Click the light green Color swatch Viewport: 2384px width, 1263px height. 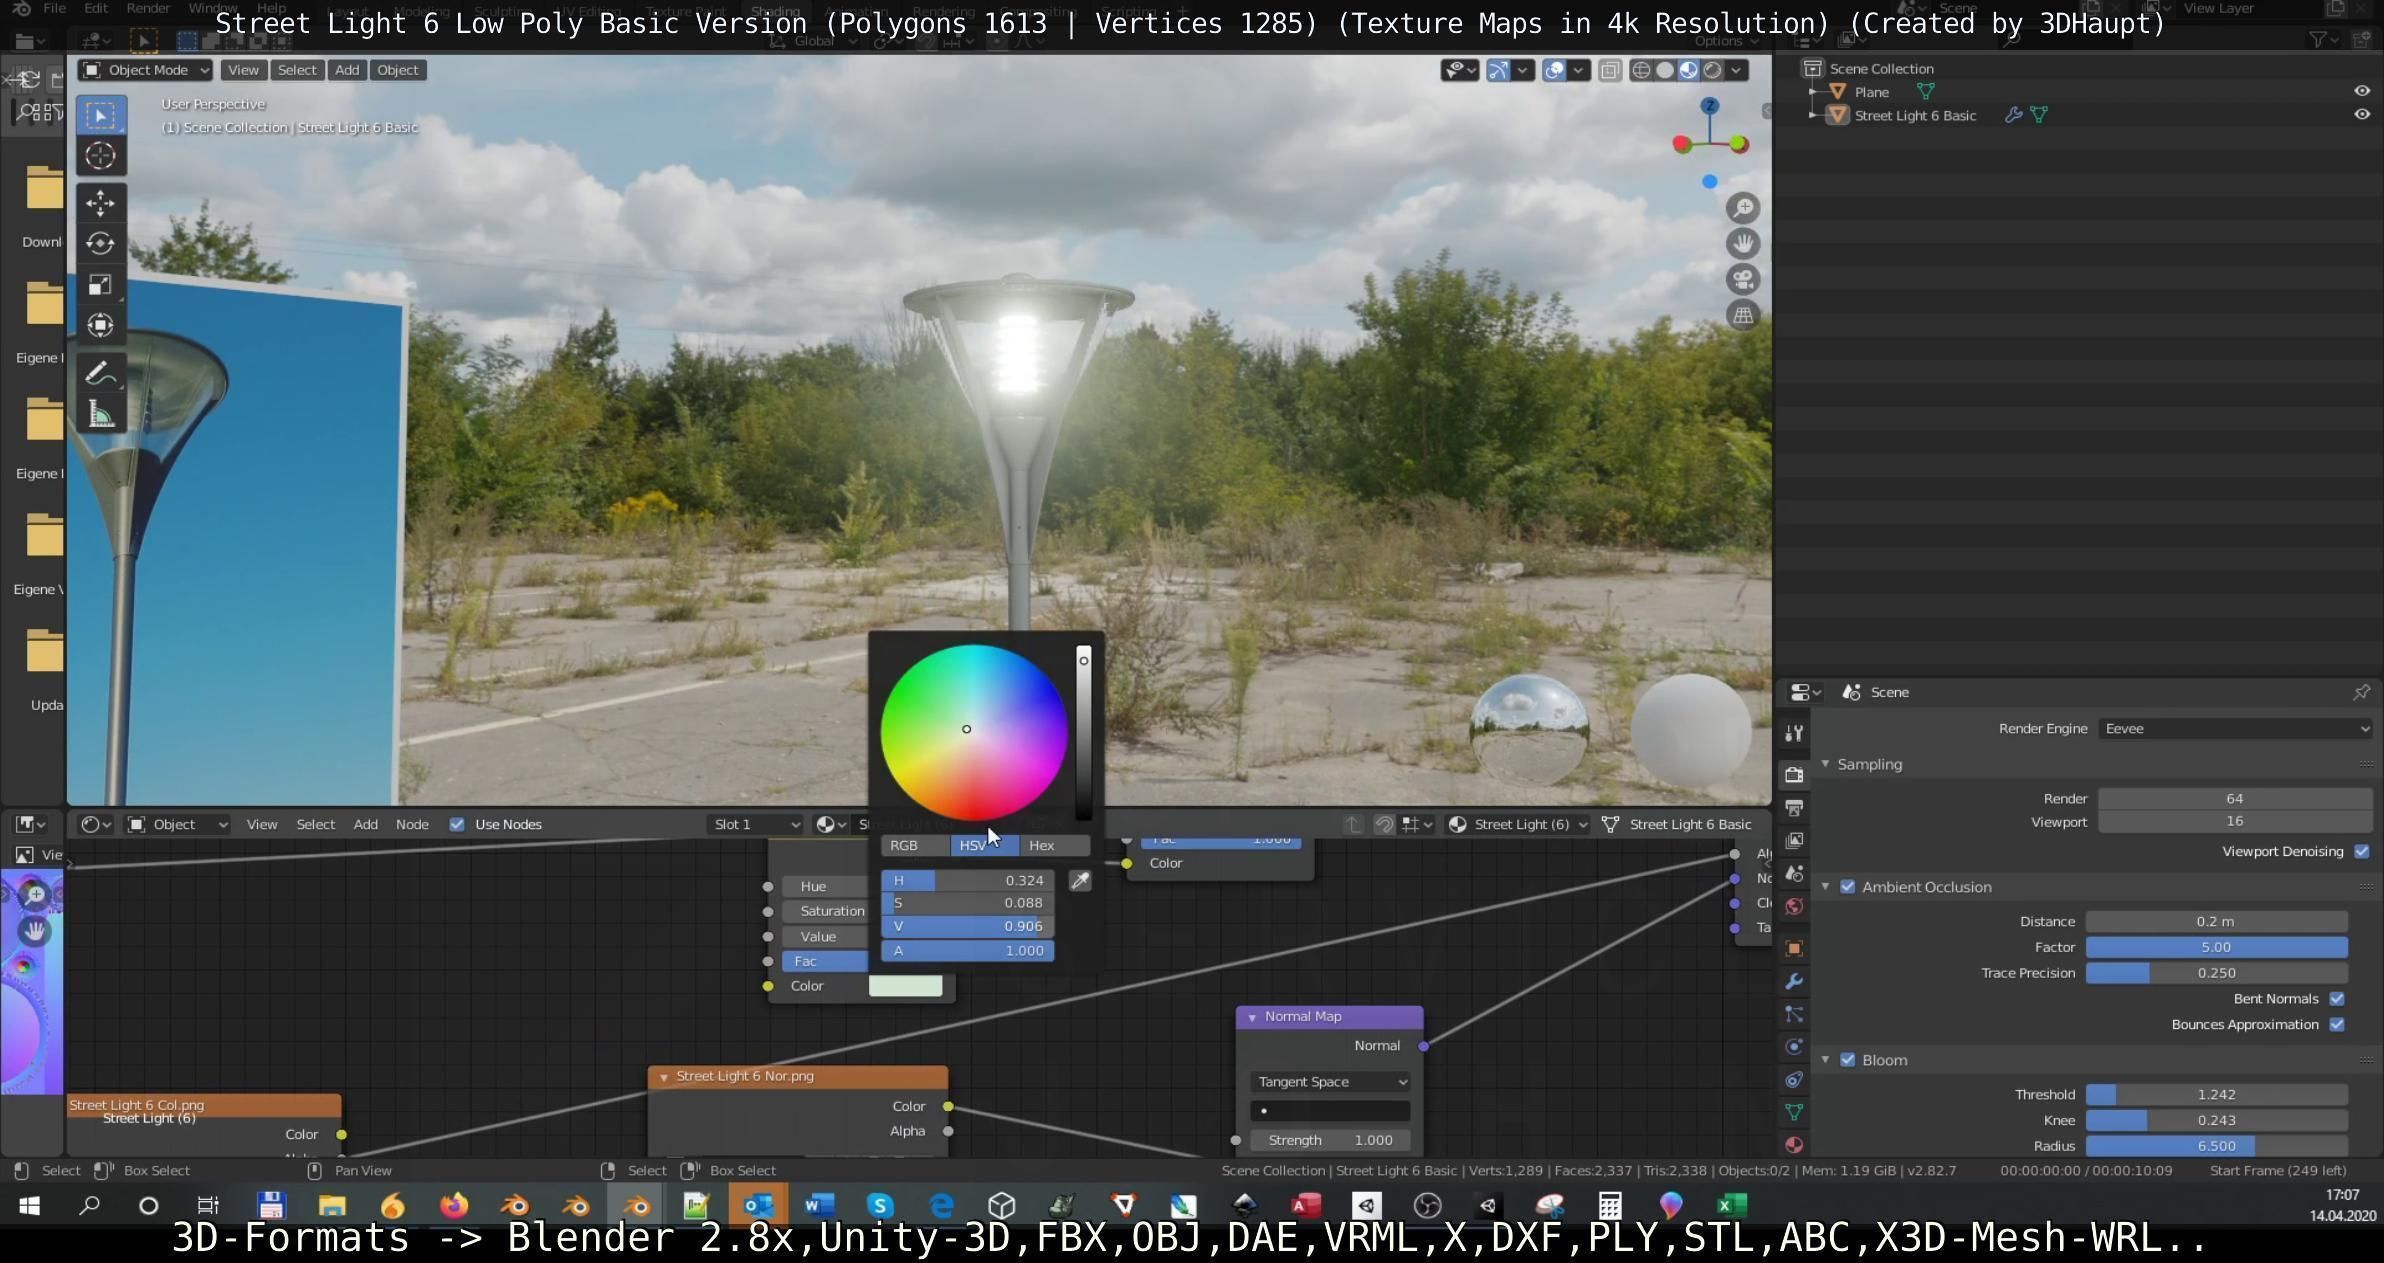tap(905, 986)
